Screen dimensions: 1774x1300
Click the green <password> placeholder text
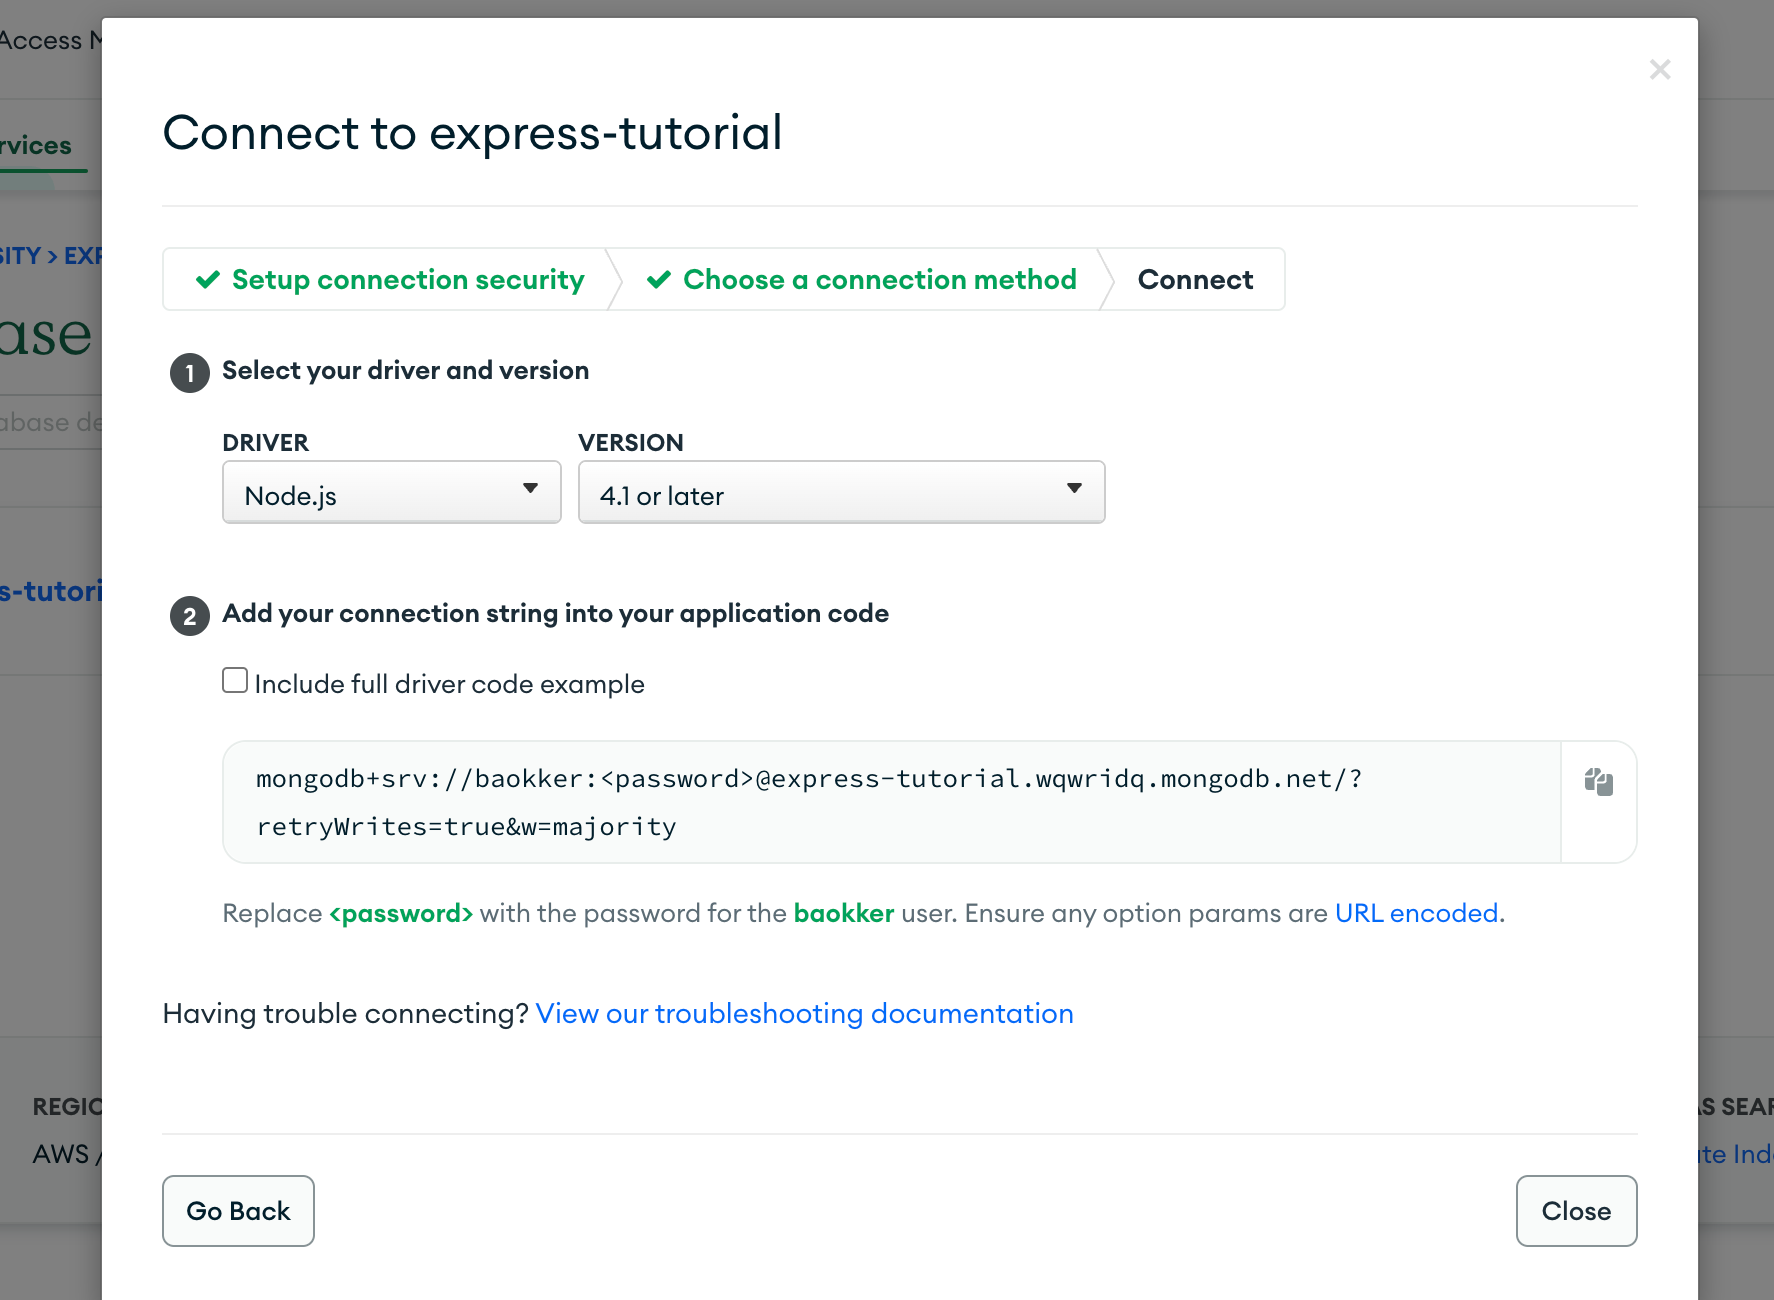(x=401, y=913)
